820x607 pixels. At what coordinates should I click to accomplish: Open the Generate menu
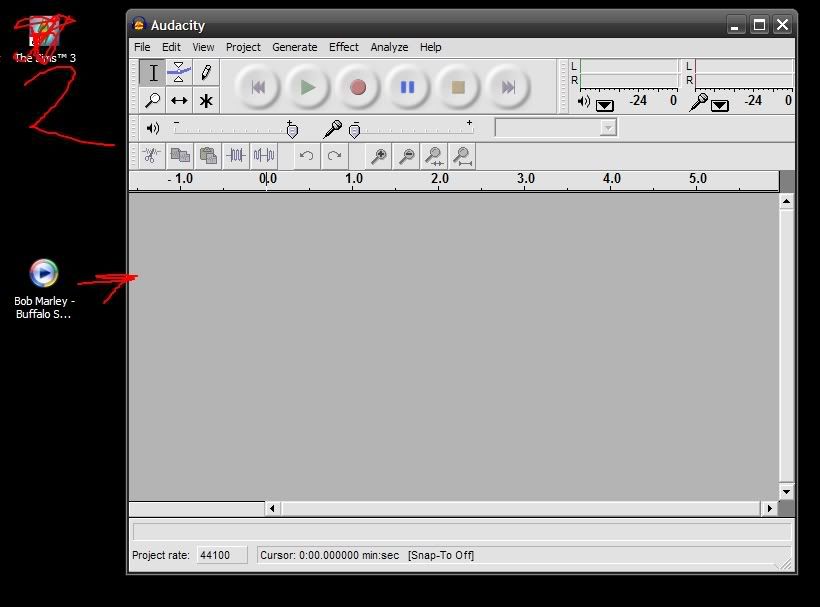(x=294, y=47)
